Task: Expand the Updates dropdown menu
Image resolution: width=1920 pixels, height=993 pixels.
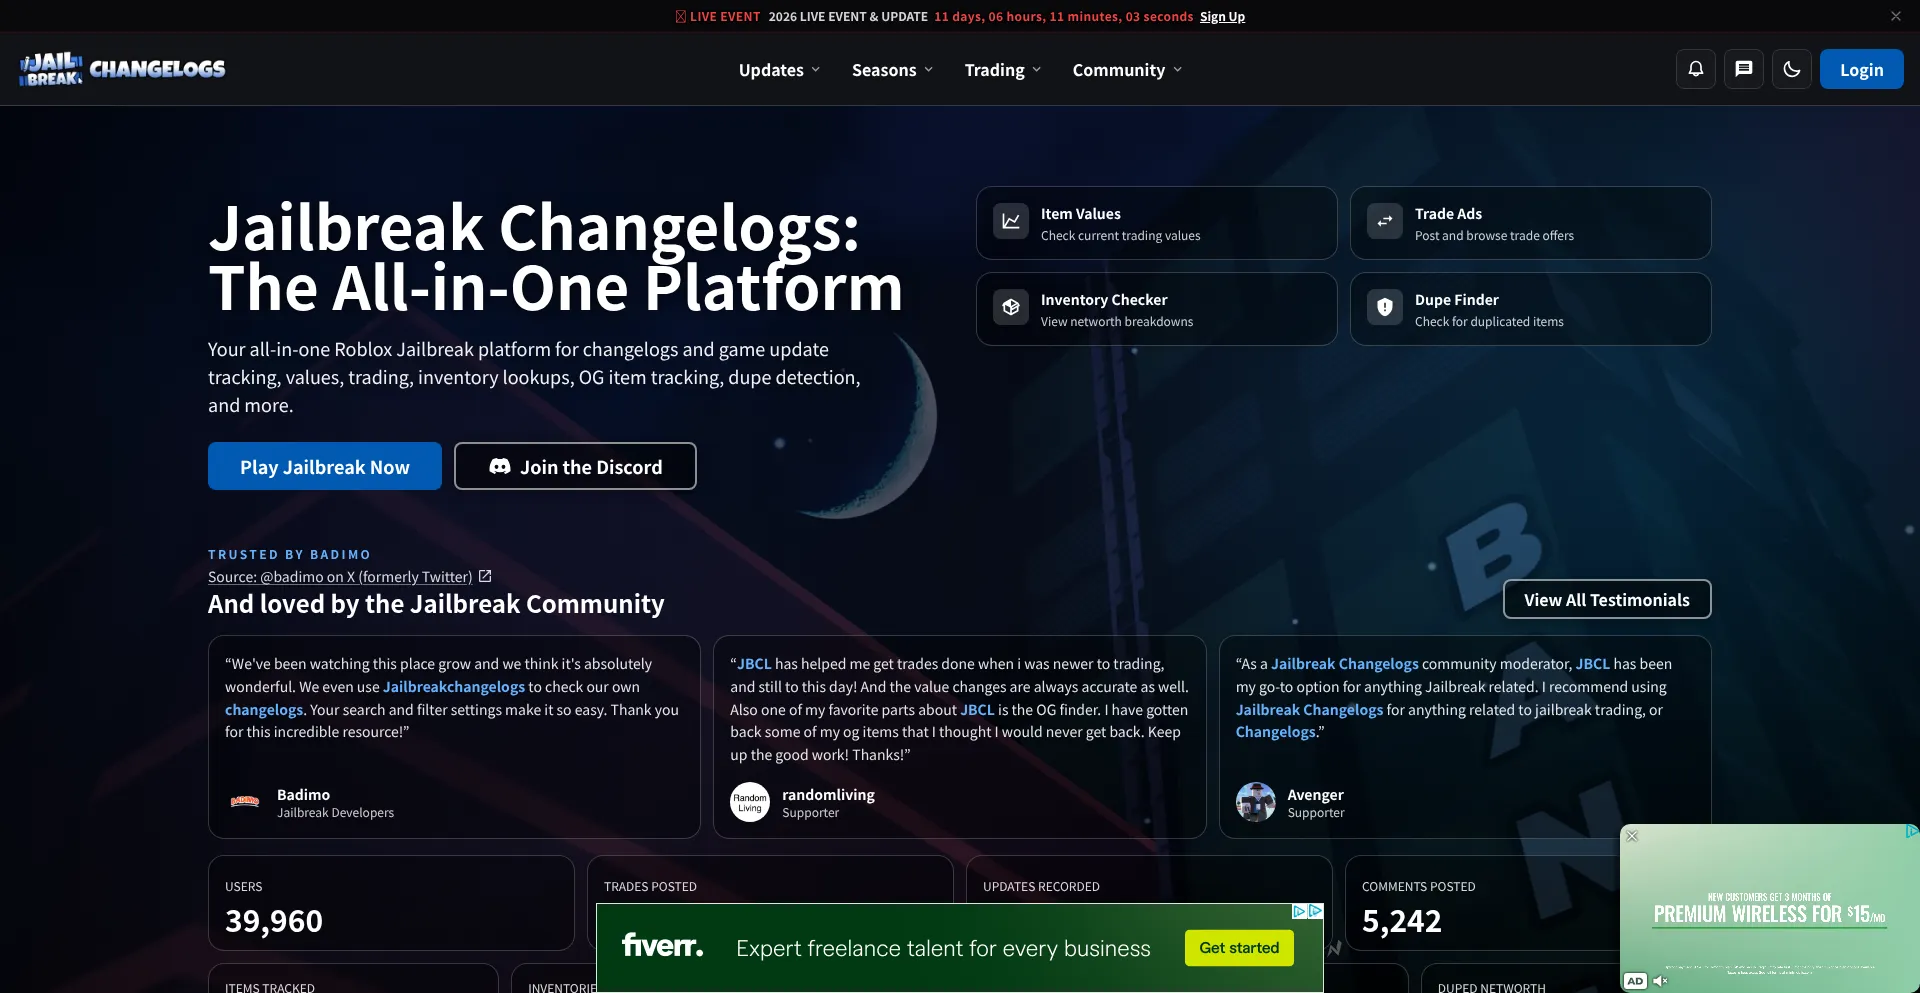Action: [x=779, y=70]
